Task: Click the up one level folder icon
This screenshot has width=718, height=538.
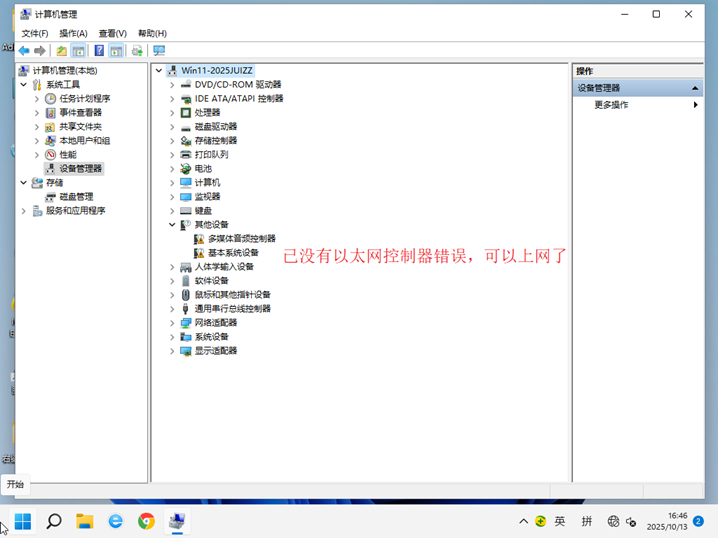Action: [x=62, y=51]
